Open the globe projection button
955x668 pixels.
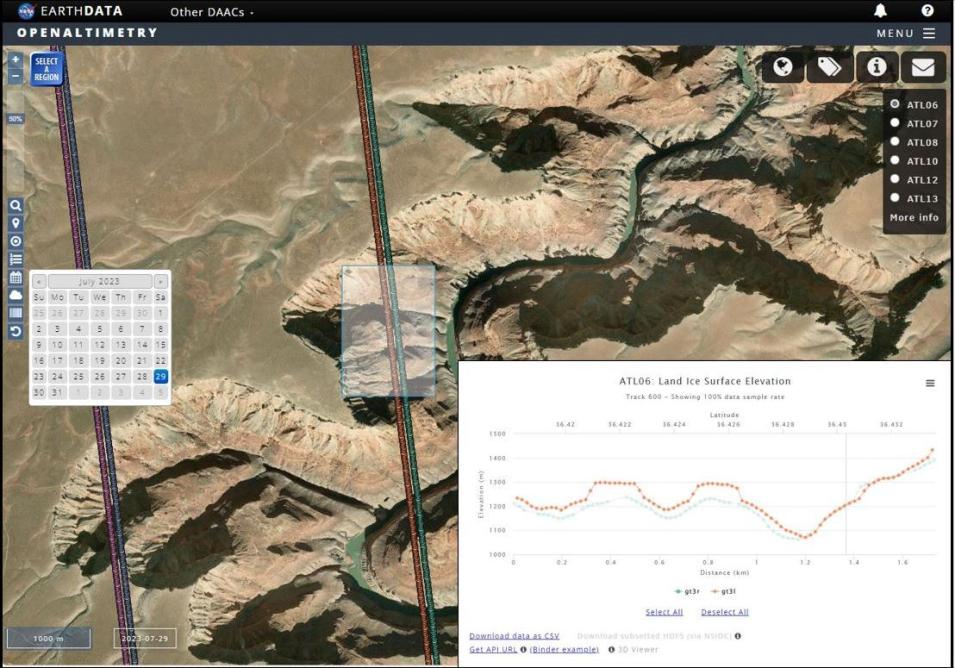783,66
